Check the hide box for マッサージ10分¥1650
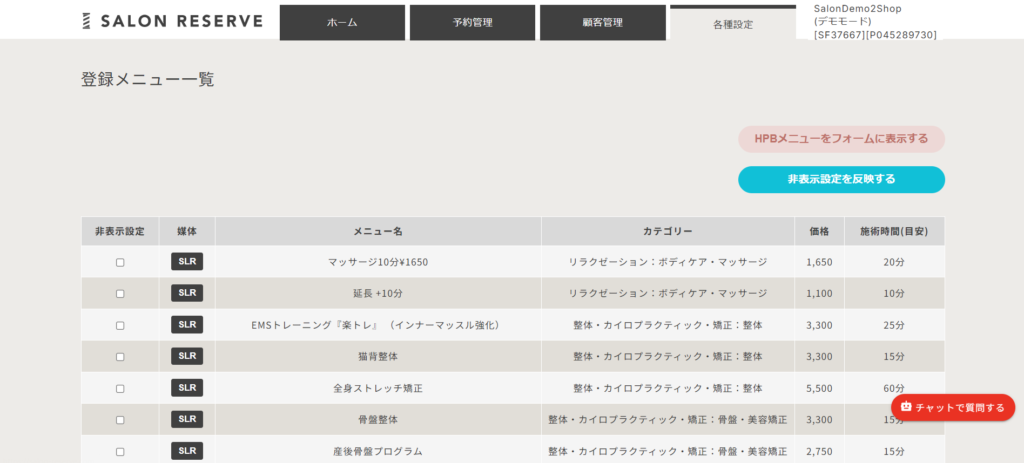Viewport: 1024px width, 463px height. [120, 263]
